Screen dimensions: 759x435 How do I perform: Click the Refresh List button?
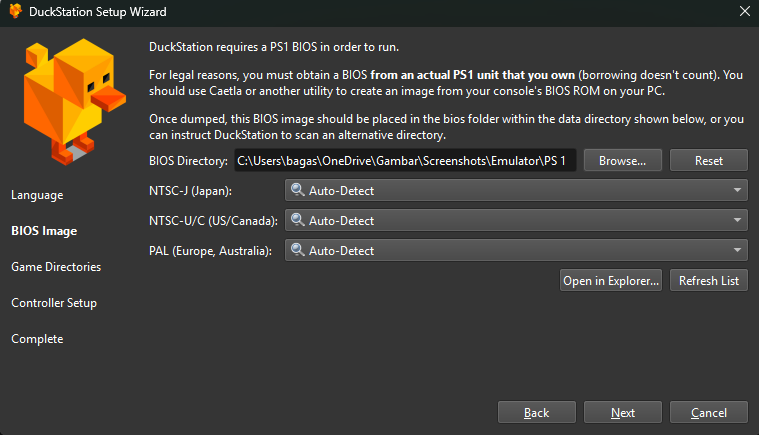pyautogui.click(x=709, y=281)
